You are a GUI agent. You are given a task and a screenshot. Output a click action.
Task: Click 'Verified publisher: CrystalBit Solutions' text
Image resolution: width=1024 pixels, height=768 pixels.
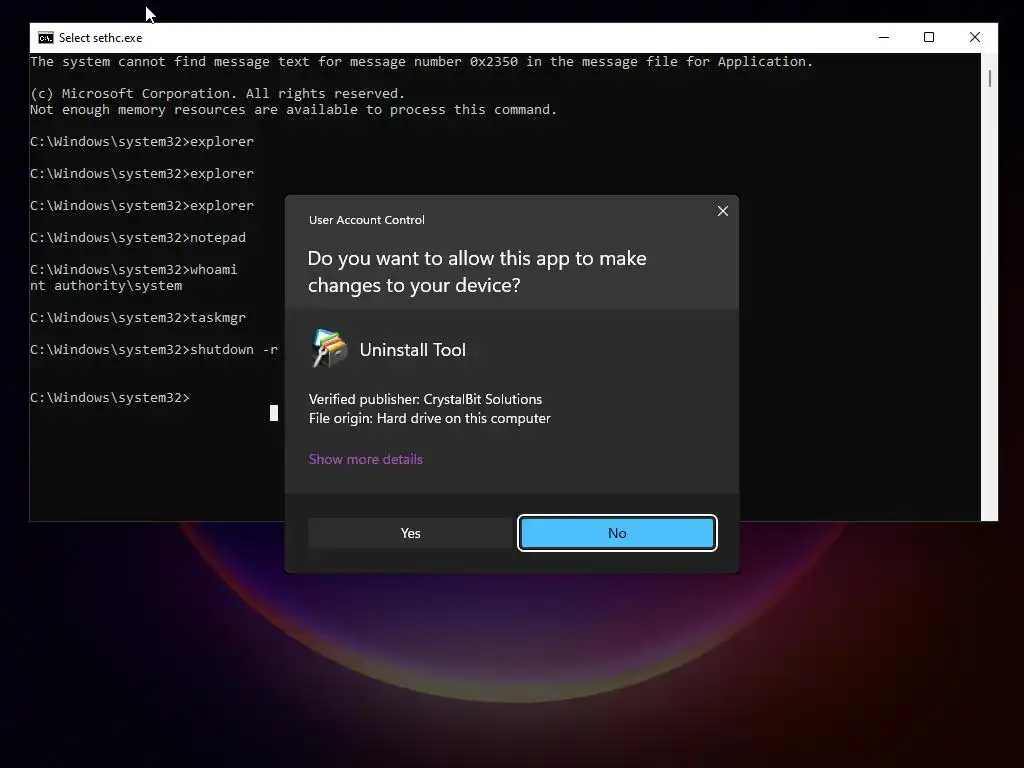425,399
